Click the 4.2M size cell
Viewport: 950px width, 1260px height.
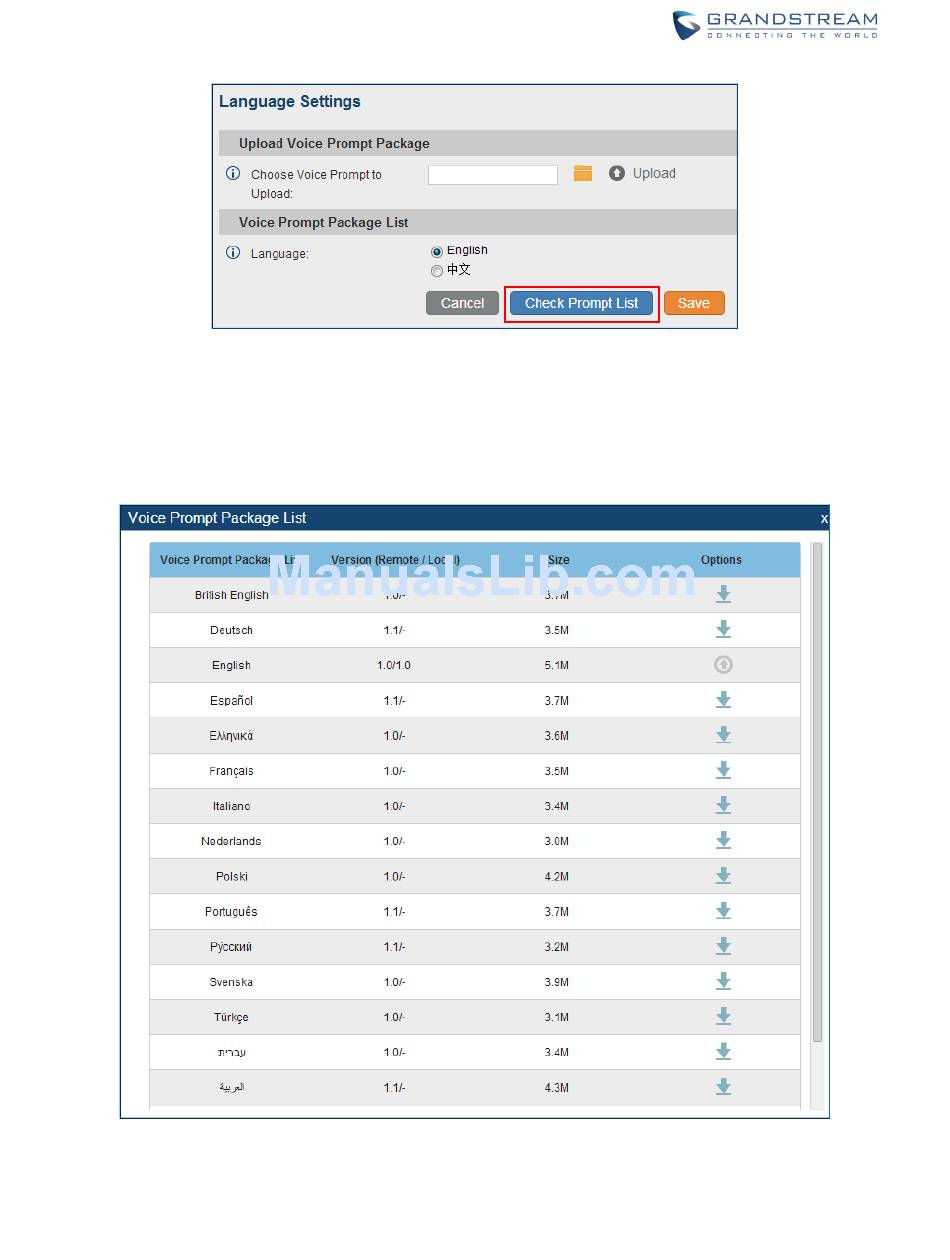coord(557,876)
